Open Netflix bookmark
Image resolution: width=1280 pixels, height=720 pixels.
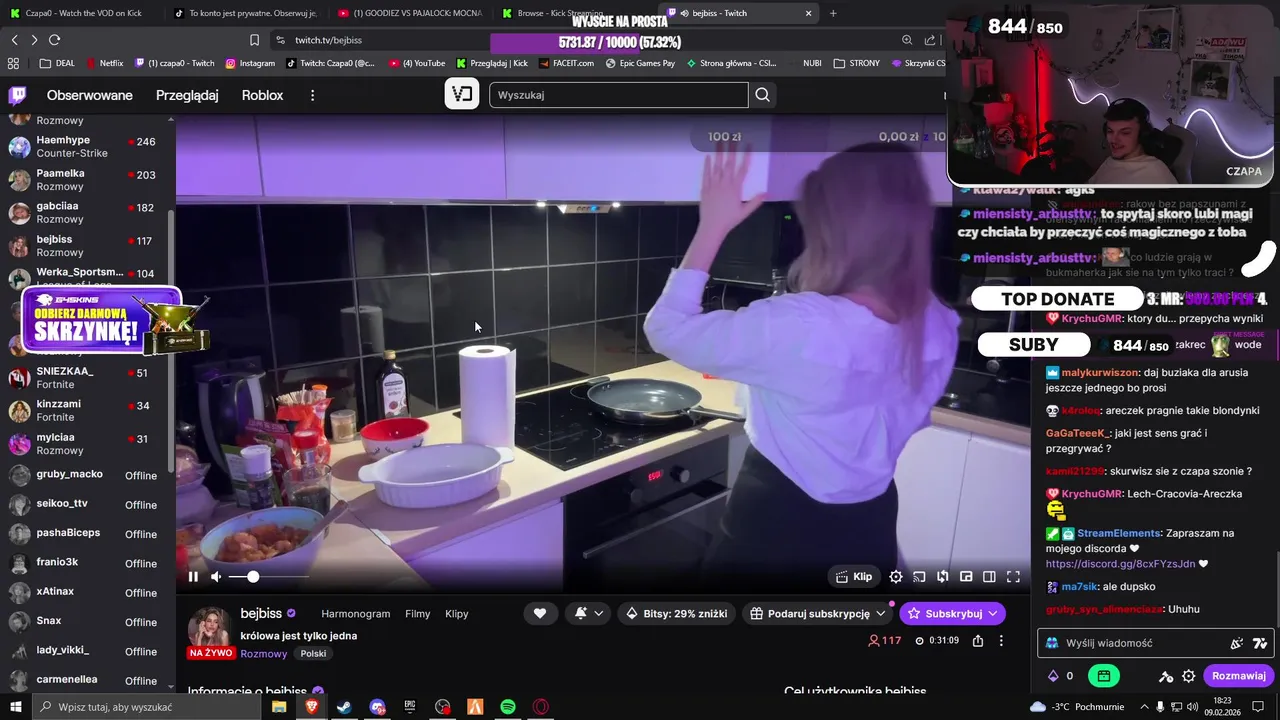(x=104, y=63)
